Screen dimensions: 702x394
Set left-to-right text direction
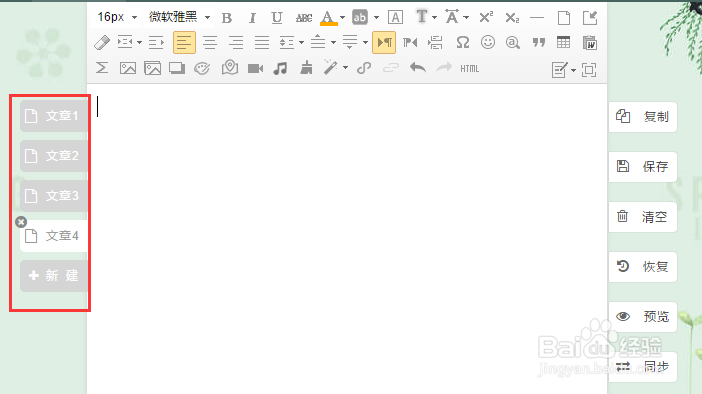pos(384,43)
